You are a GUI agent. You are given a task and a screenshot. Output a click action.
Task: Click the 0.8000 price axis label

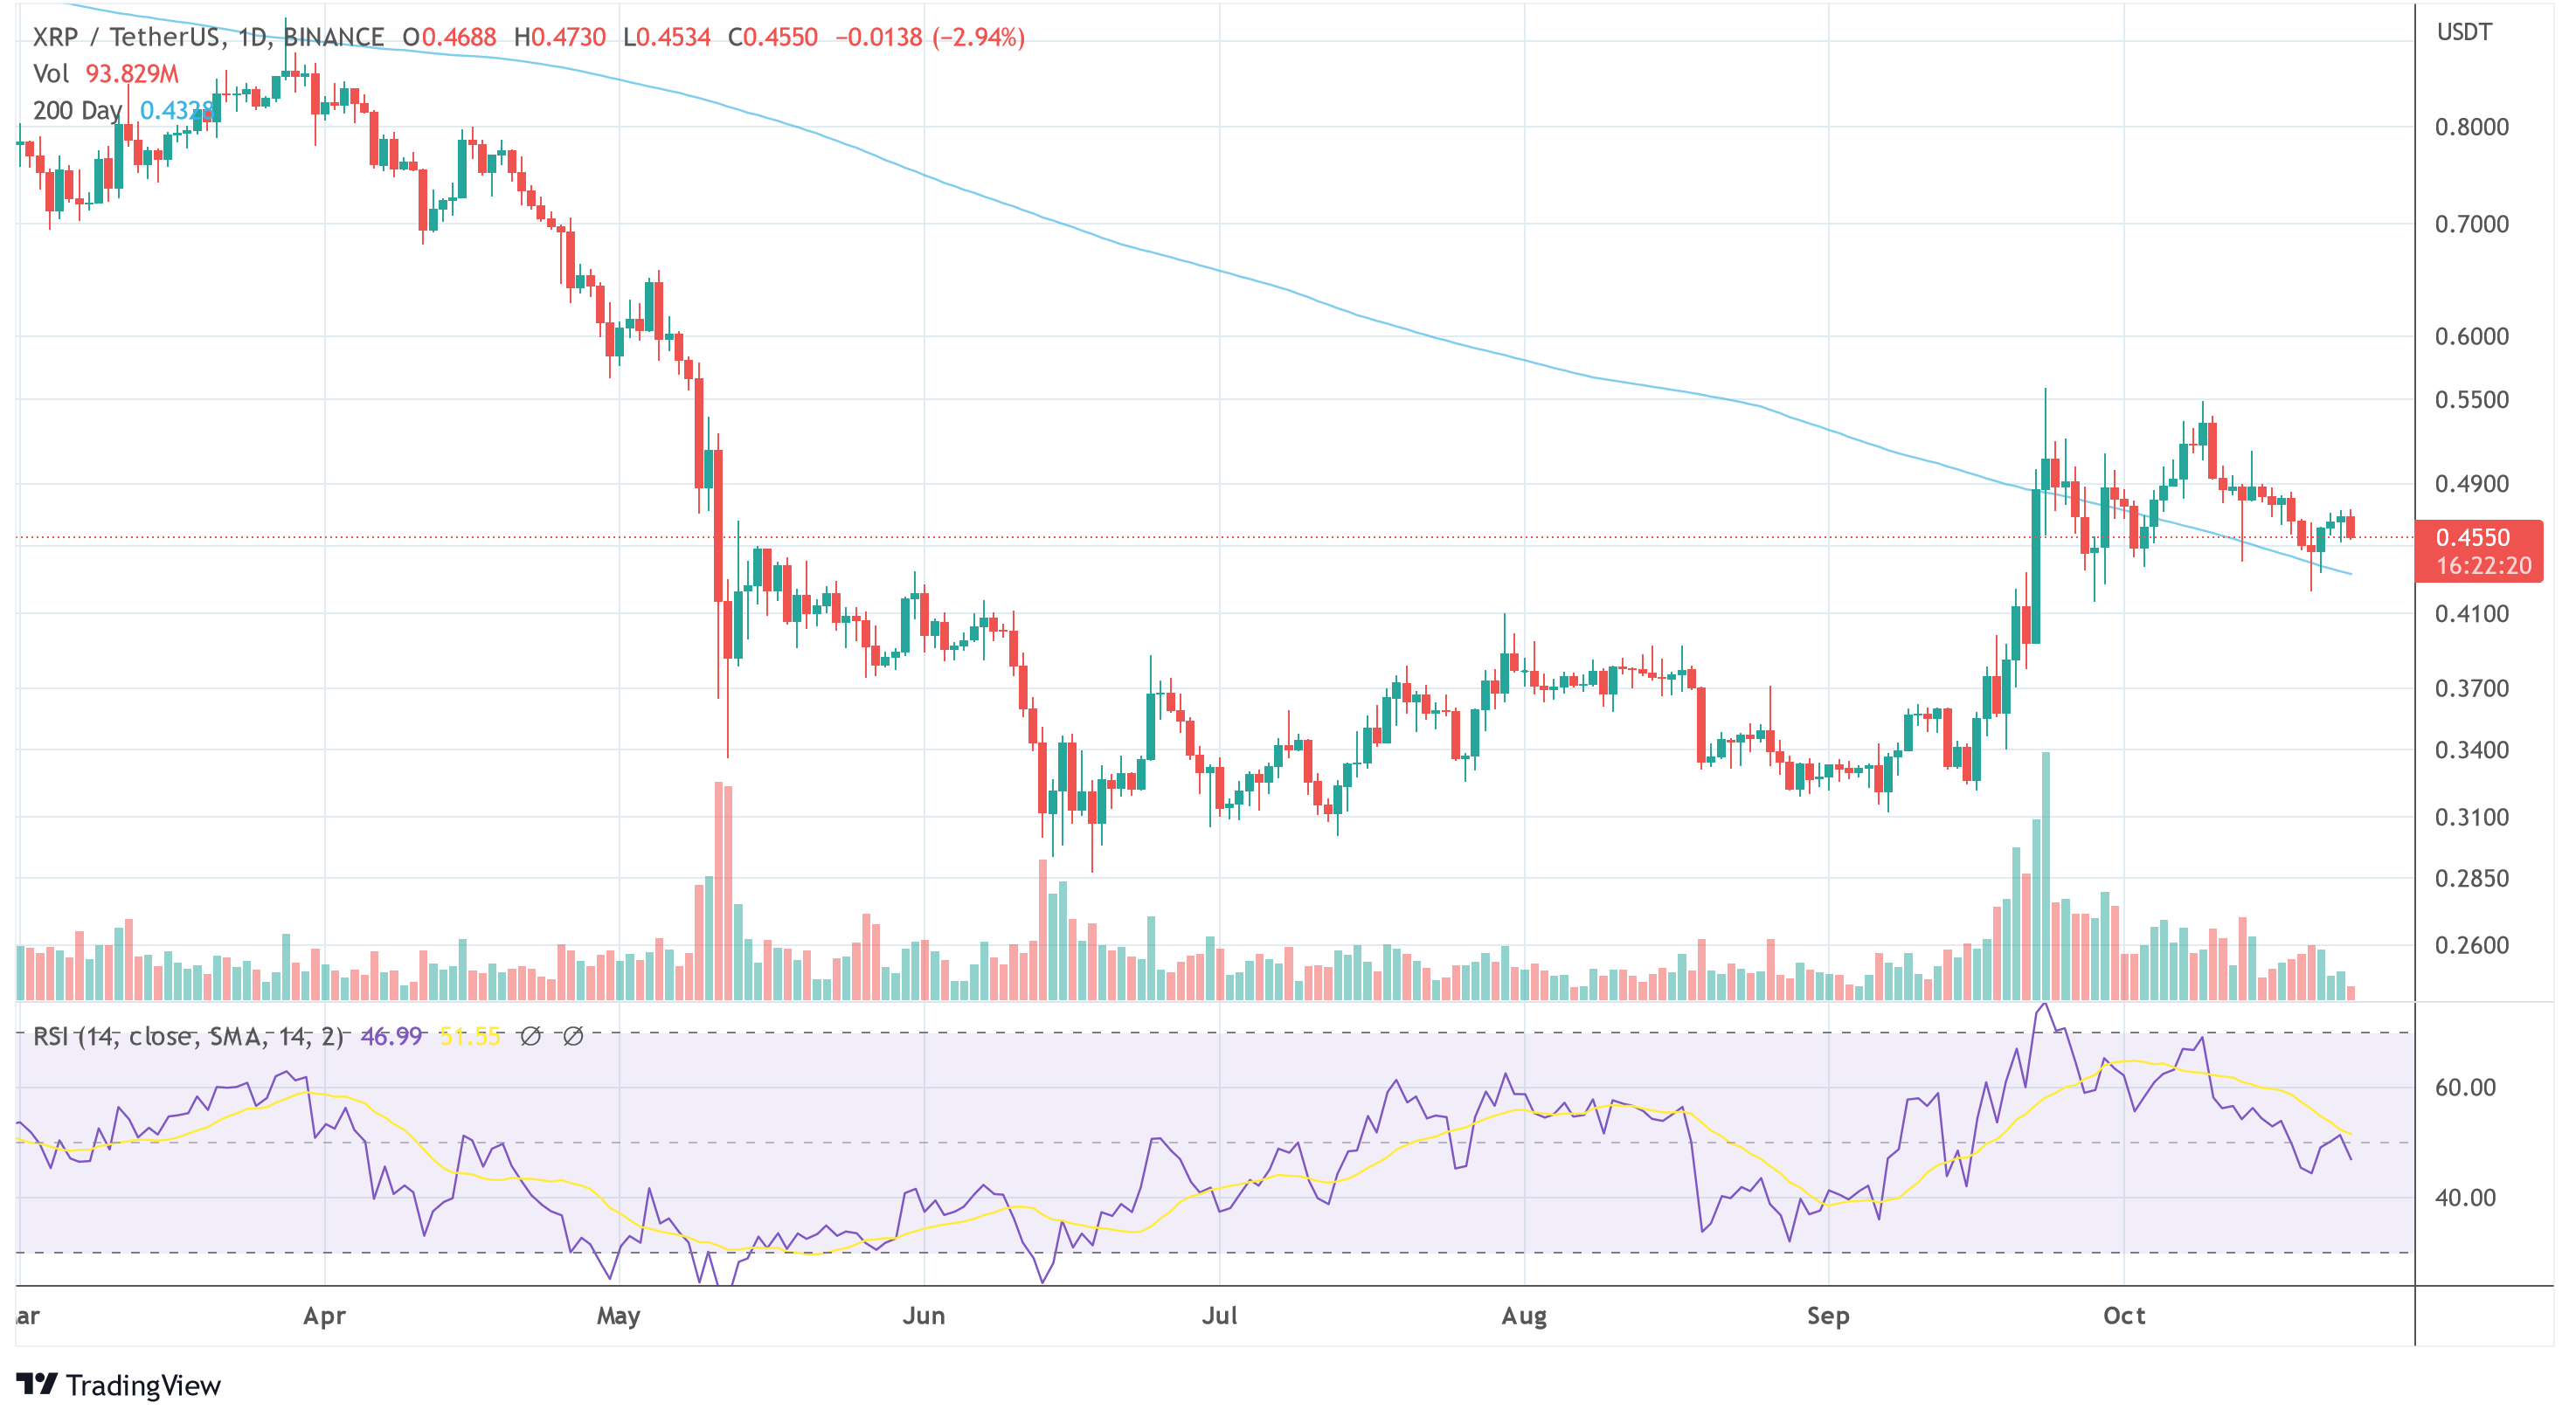[2471, 127]
